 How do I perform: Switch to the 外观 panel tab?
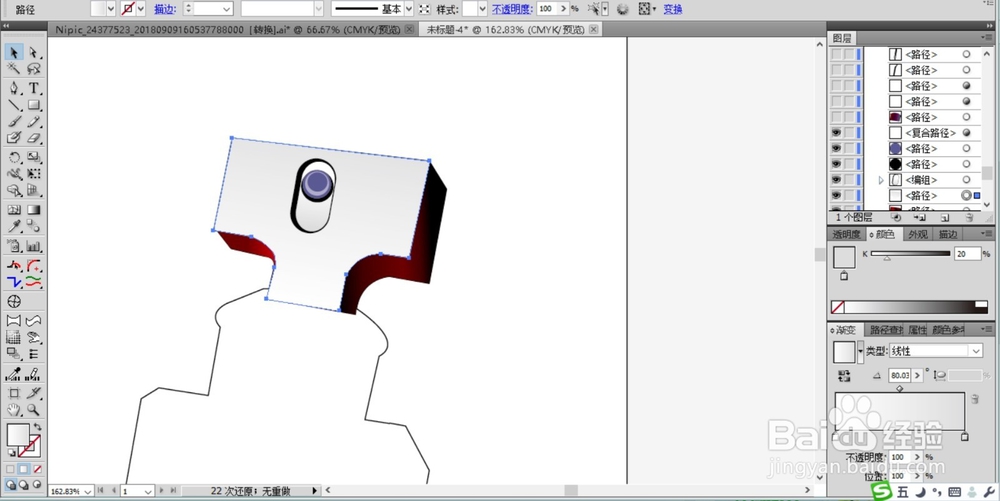pos(918,235)
